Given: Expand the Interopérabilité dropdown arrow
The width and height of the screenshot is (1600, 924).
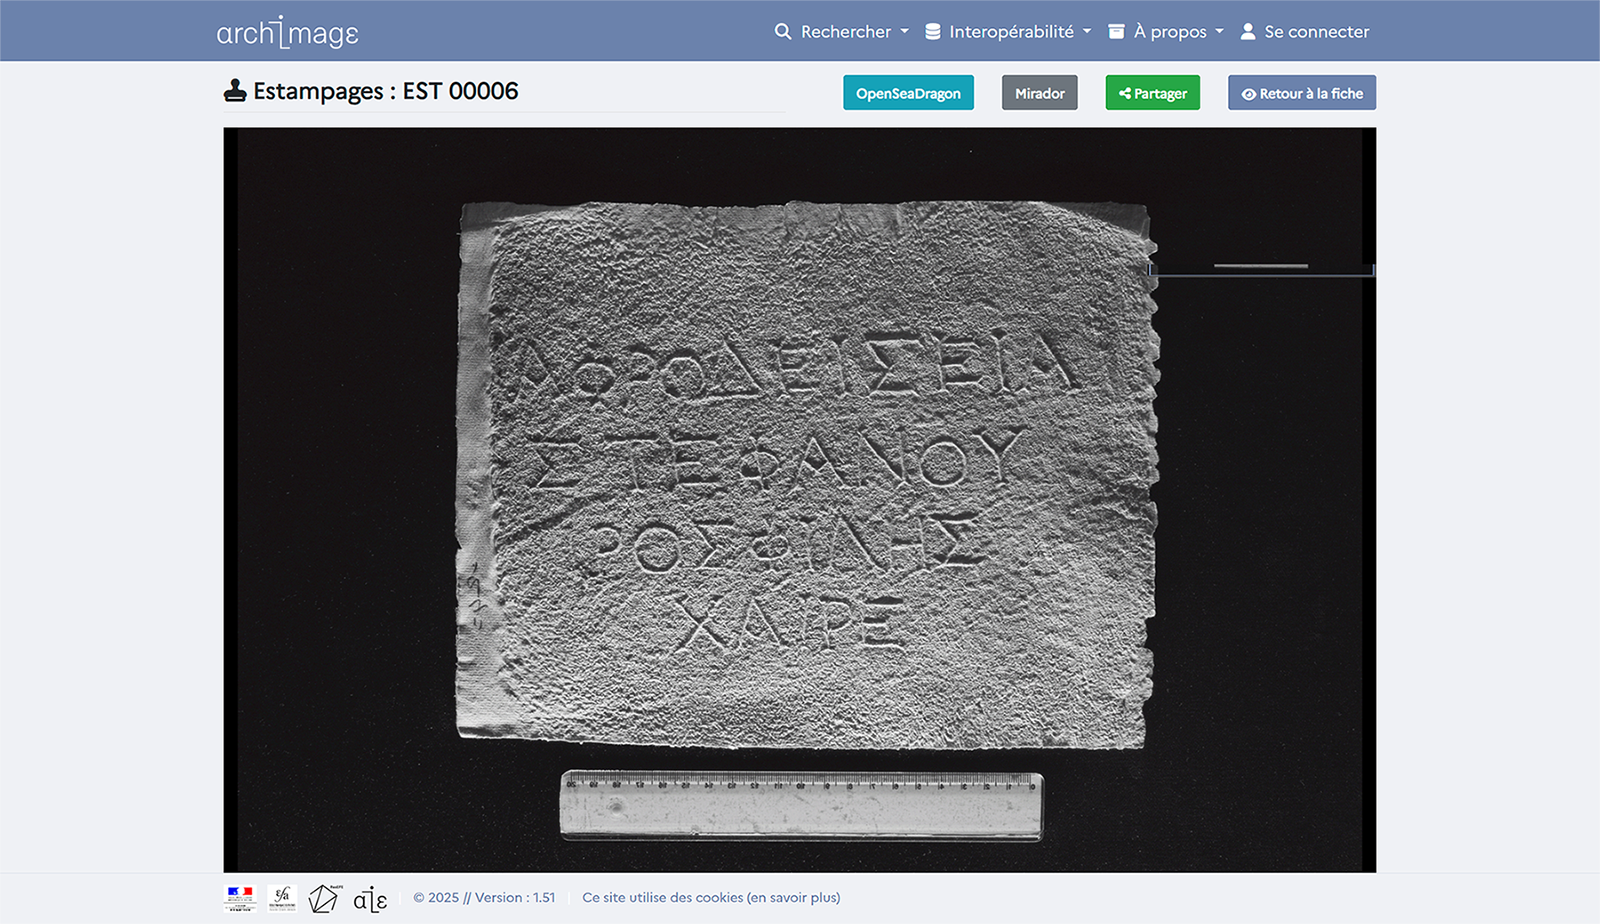Looking at the screenshot, I should [x=1087, y=32].
